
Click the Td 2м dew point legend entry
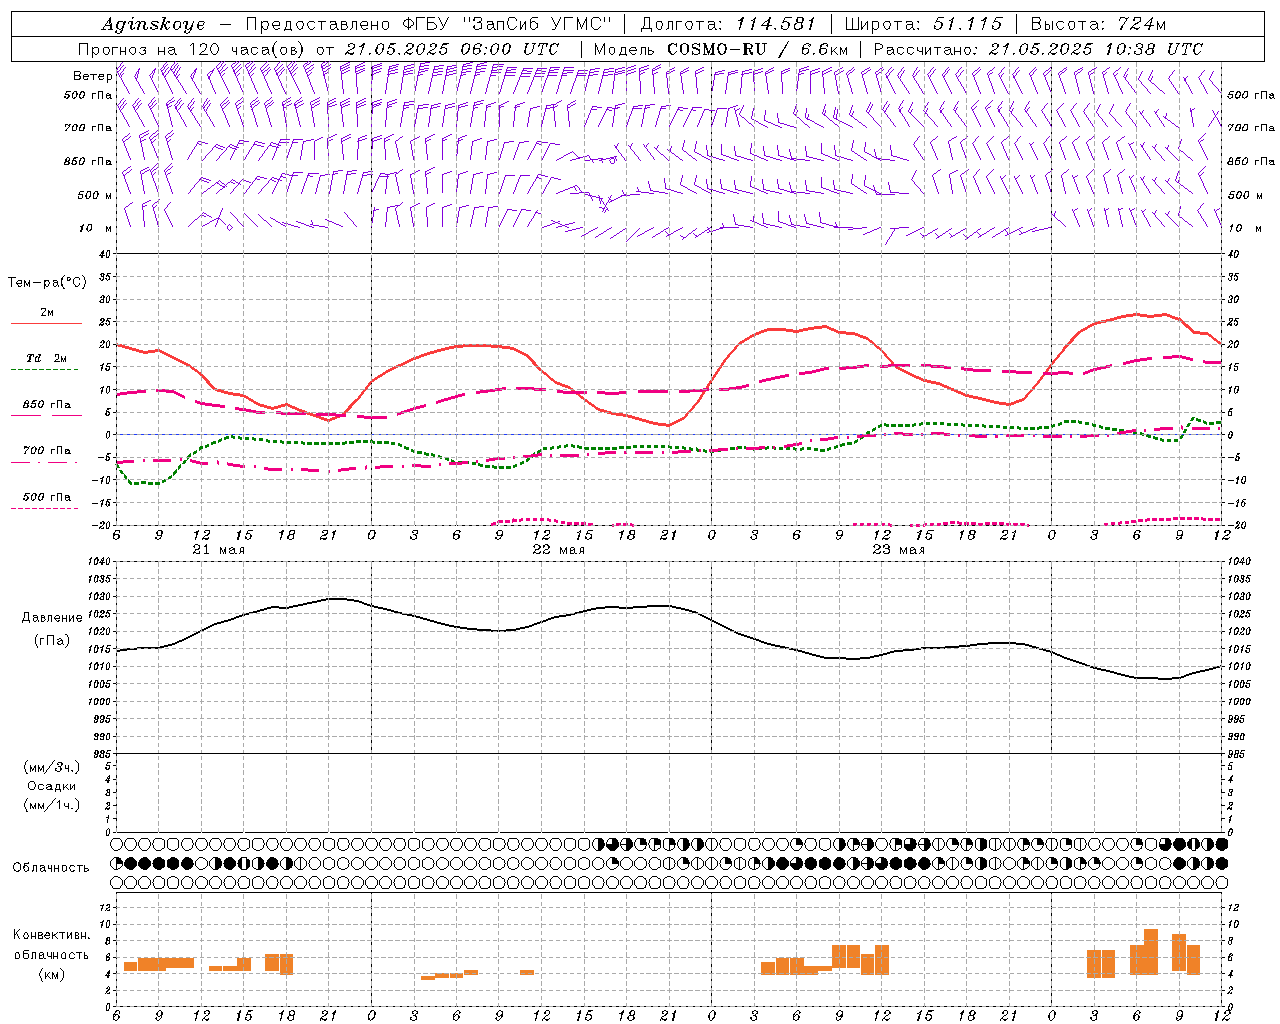click(46, 358)
